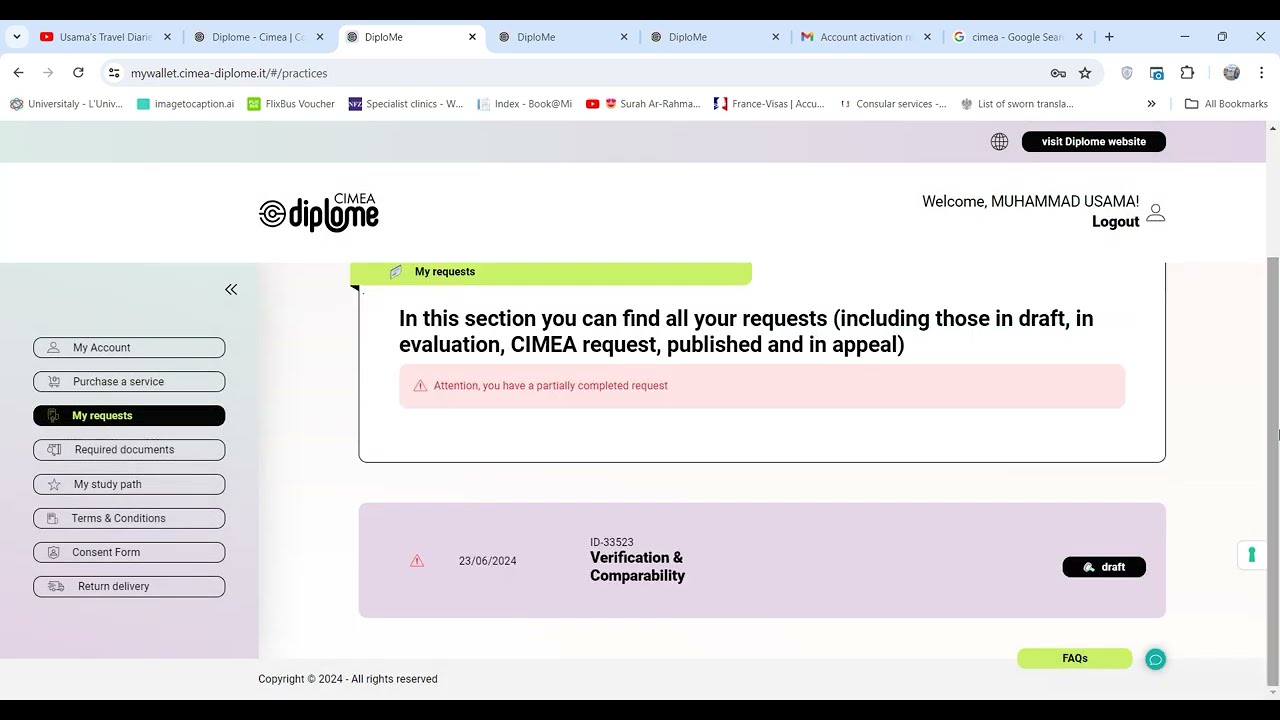
Task: Open Consent Form in sidebar
Action: (x=129, y=552)
